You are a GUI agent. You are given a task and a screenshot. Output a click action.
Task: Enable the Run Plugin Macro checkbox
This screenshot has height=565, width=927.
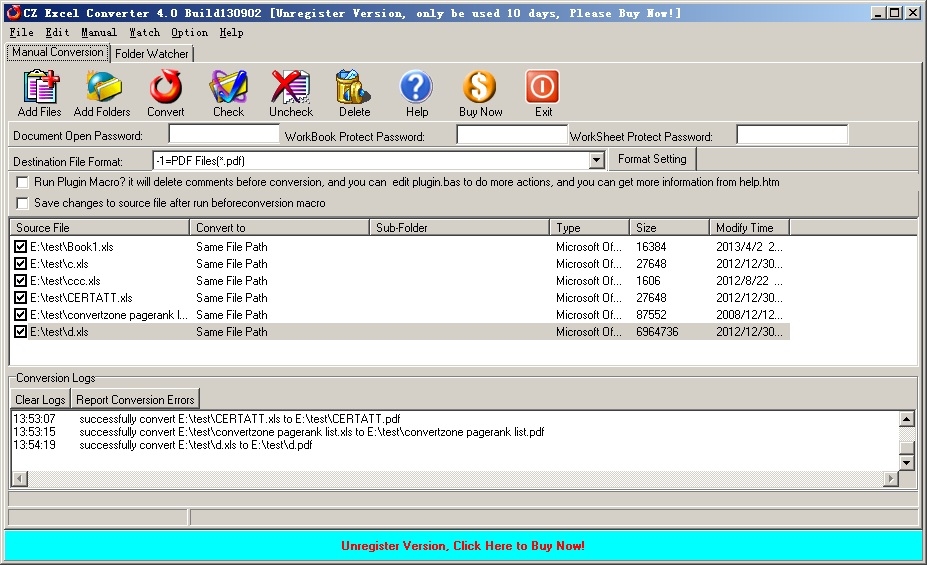[22, 182]
